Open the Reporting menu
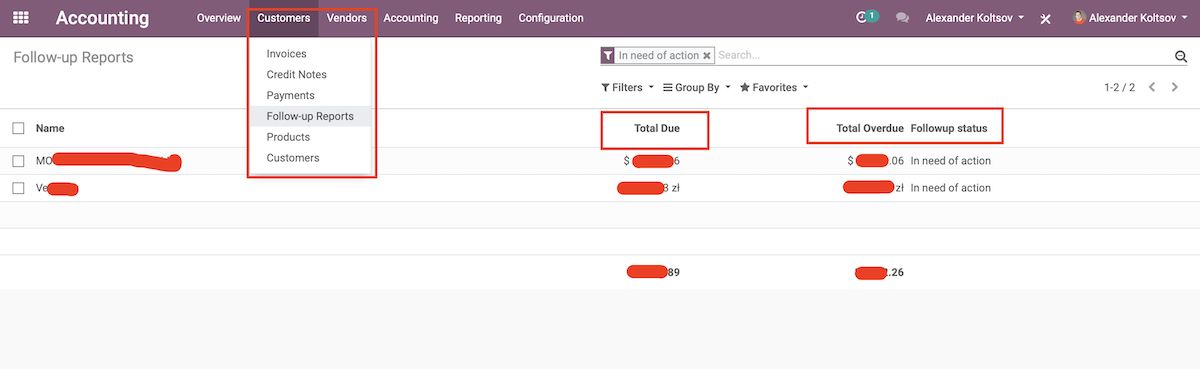The image size is (1200, 369). [x=478, y=18]
